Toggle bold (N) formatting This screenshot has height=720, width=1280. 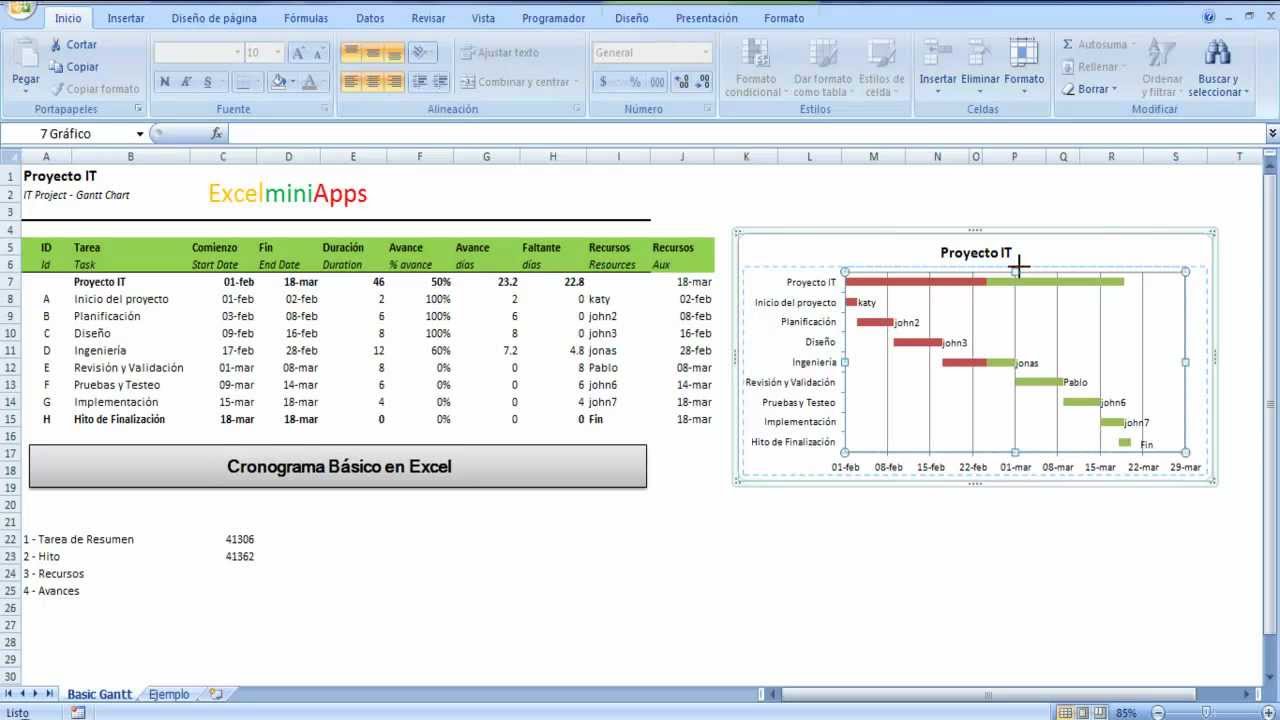(164, 82)
